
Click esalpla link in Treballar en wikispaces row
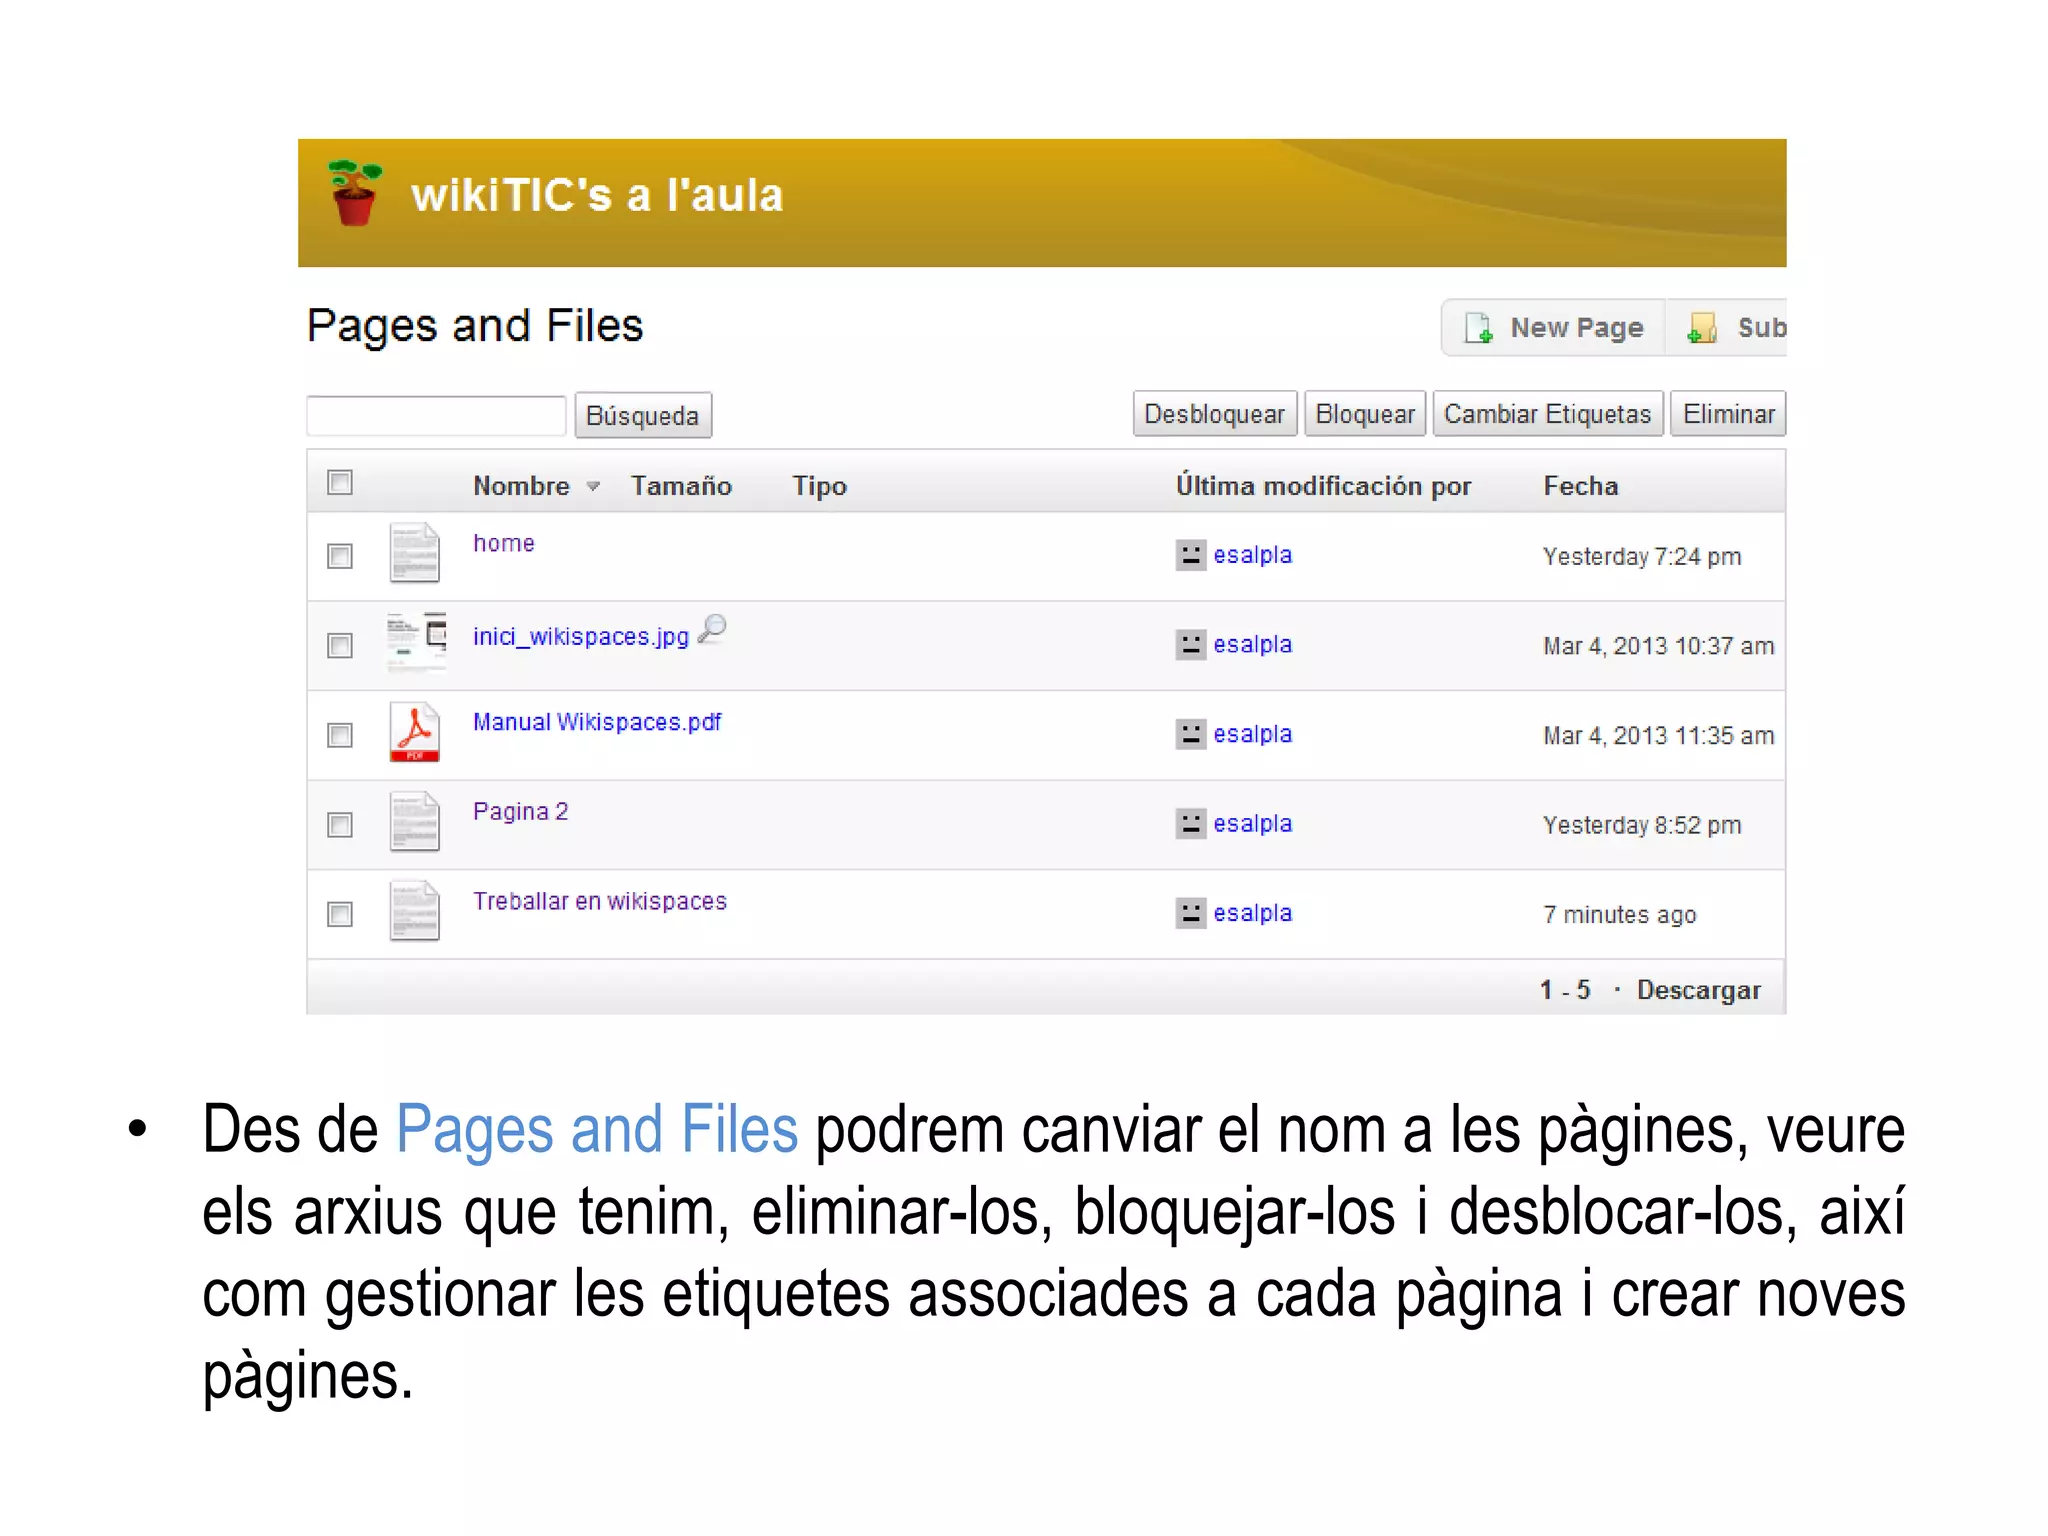coord(1252,913)
